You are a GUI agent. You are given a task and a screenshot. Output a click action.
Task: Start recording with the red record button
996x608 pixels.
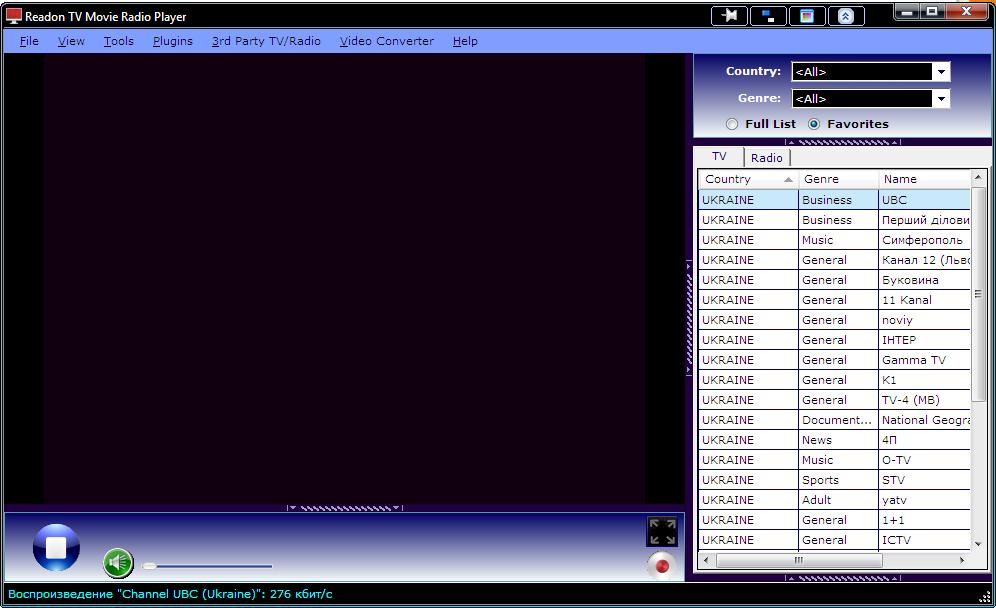click(662, 565)
